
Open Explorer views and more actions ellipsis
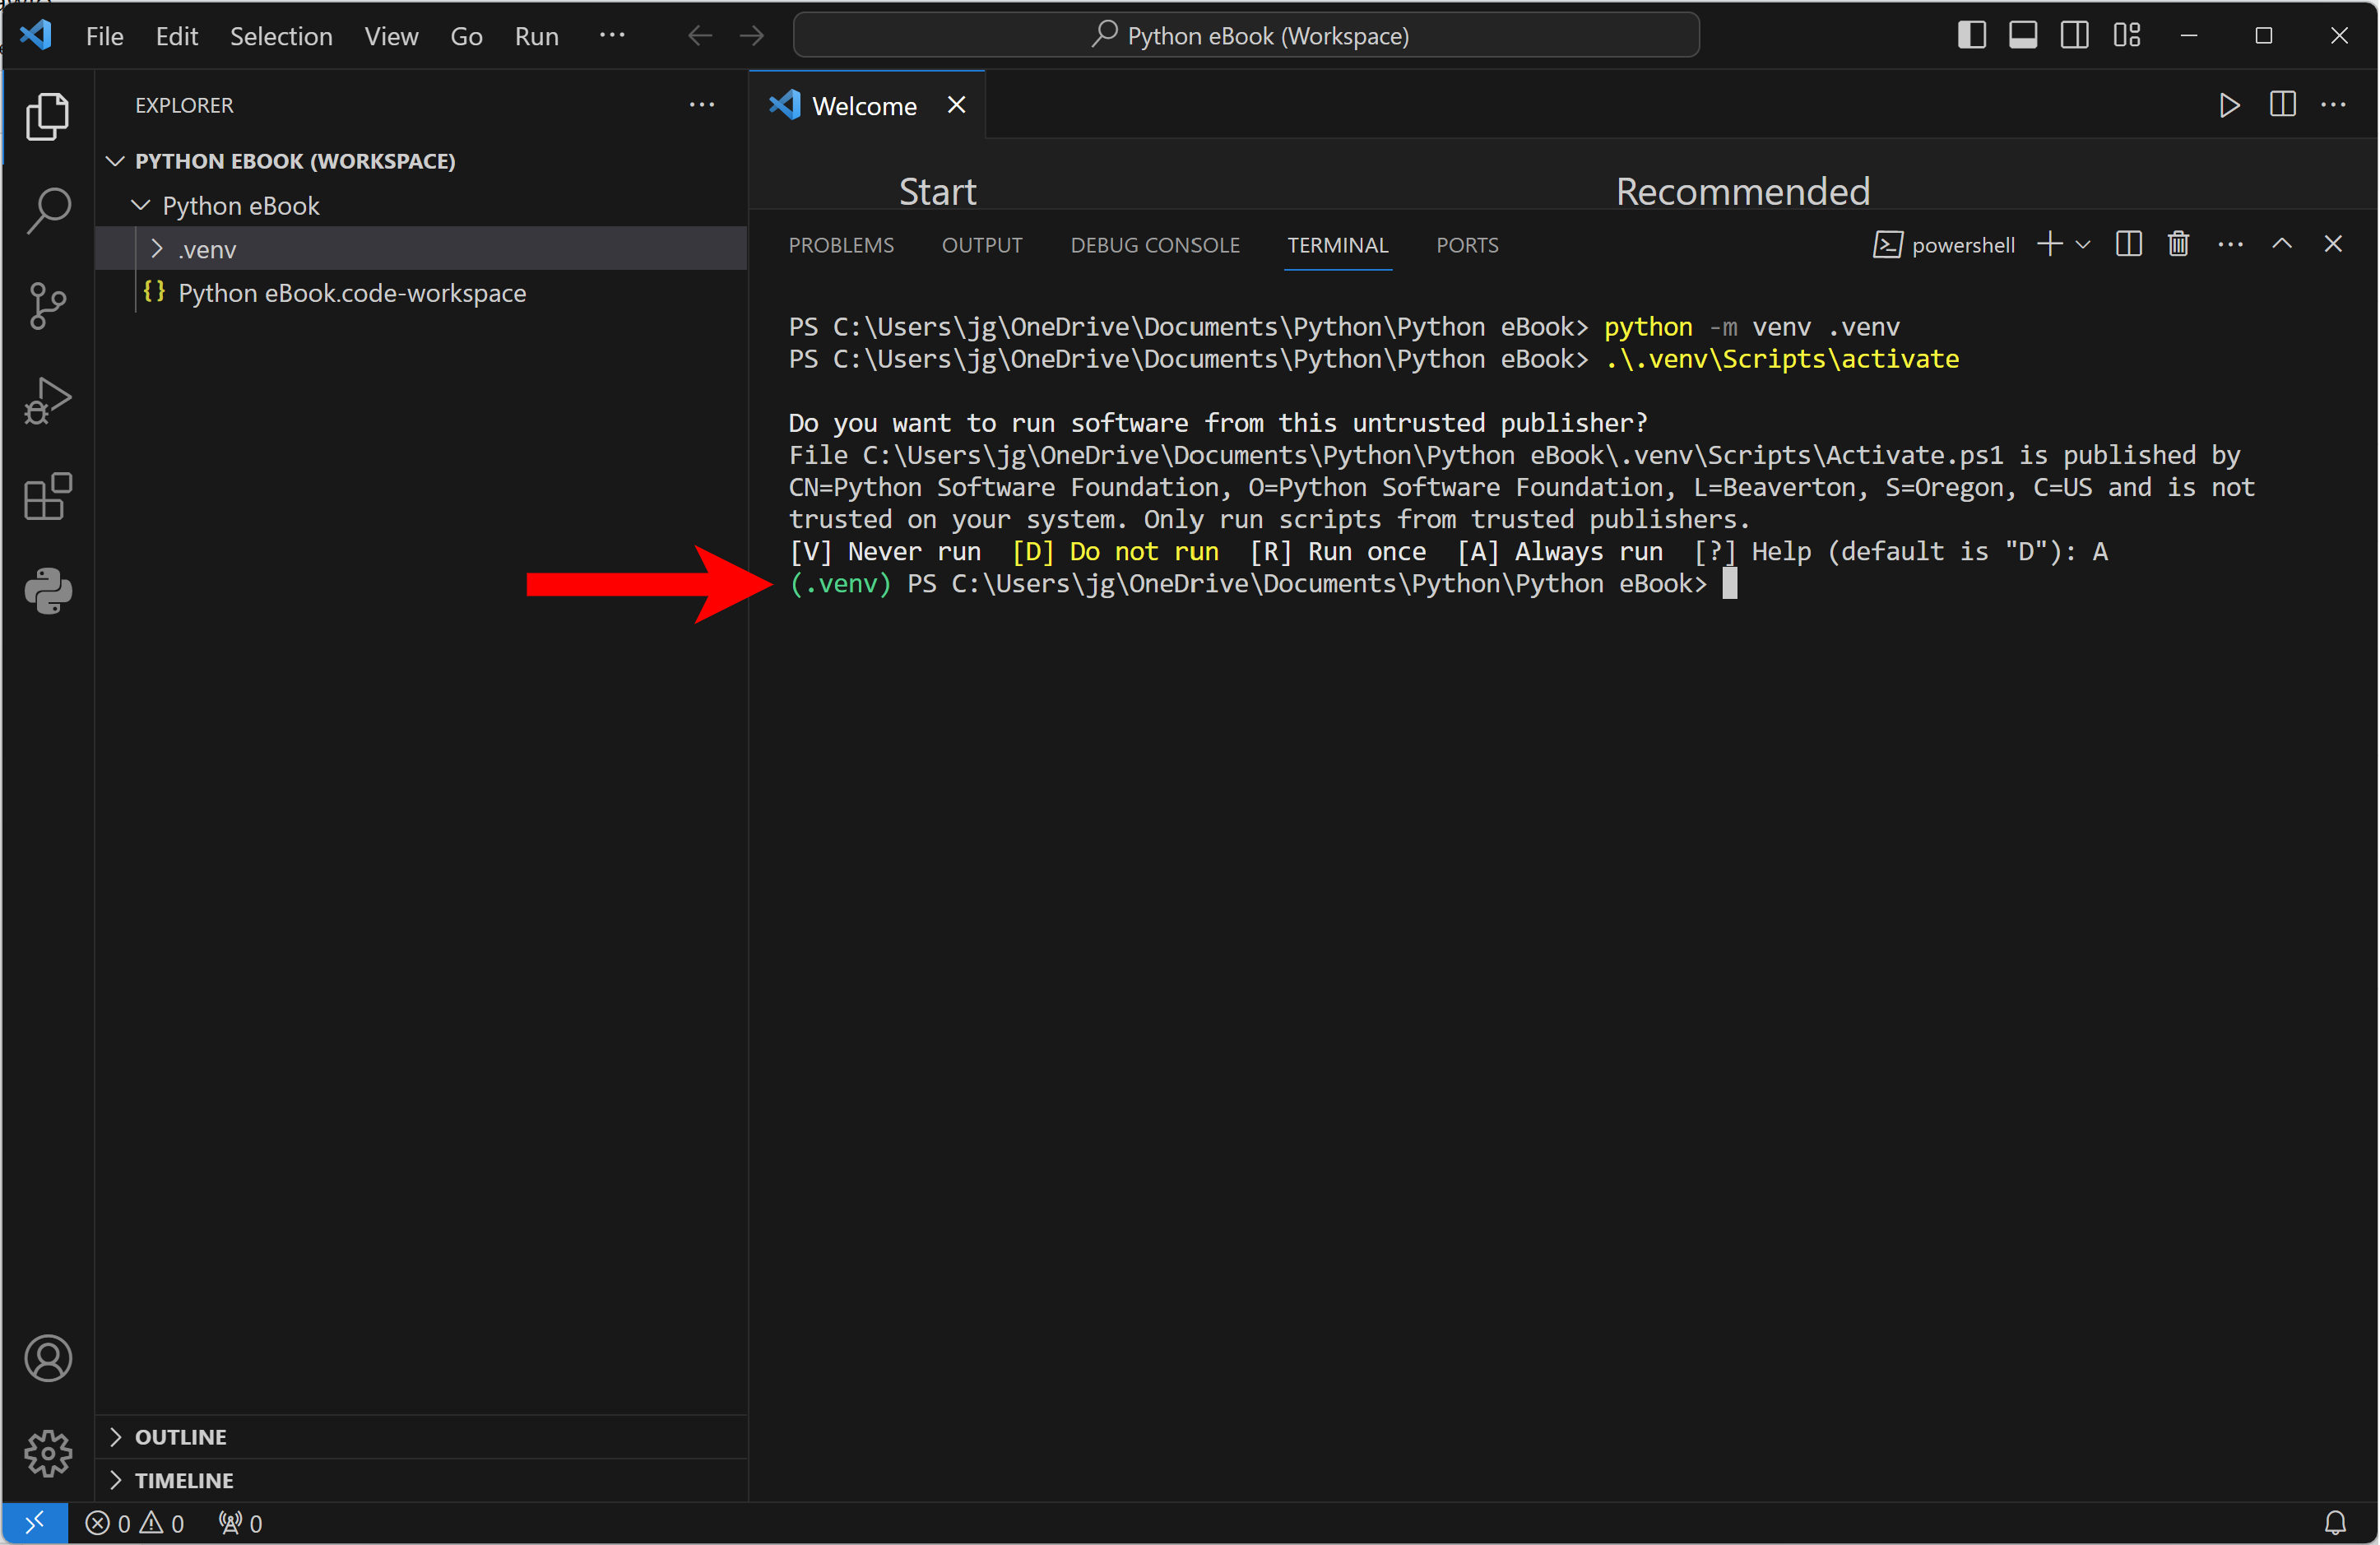[702, 105]
